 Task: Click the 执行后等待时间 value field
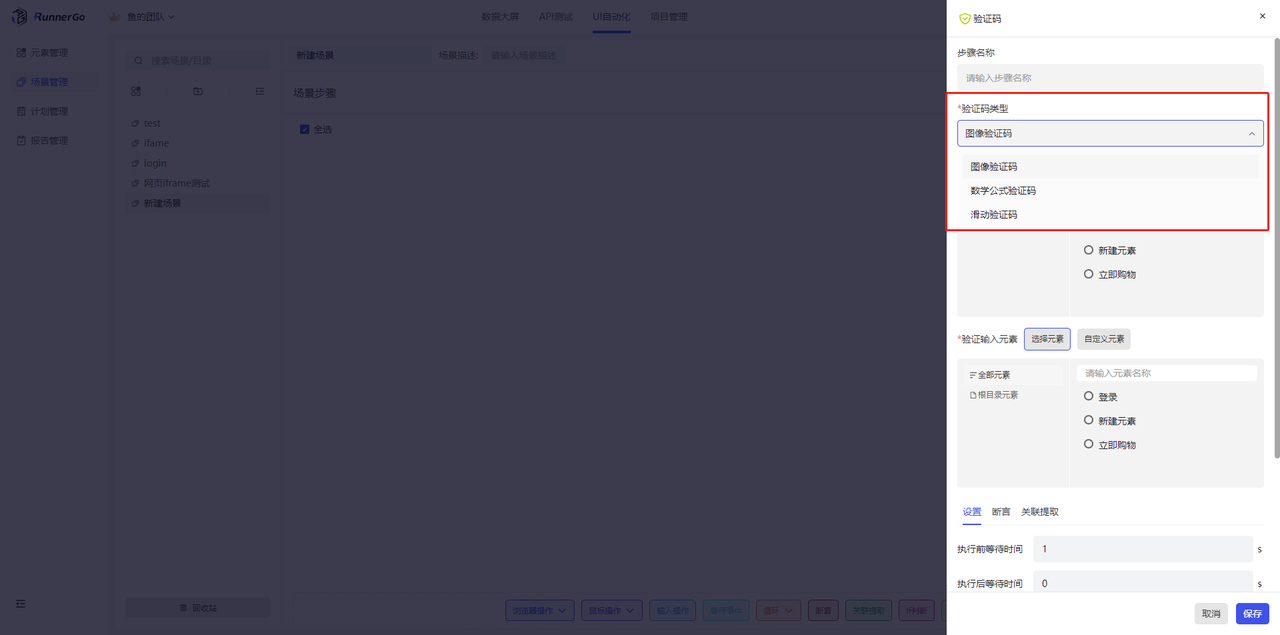pyautogui.click(x=1143, y=583)
